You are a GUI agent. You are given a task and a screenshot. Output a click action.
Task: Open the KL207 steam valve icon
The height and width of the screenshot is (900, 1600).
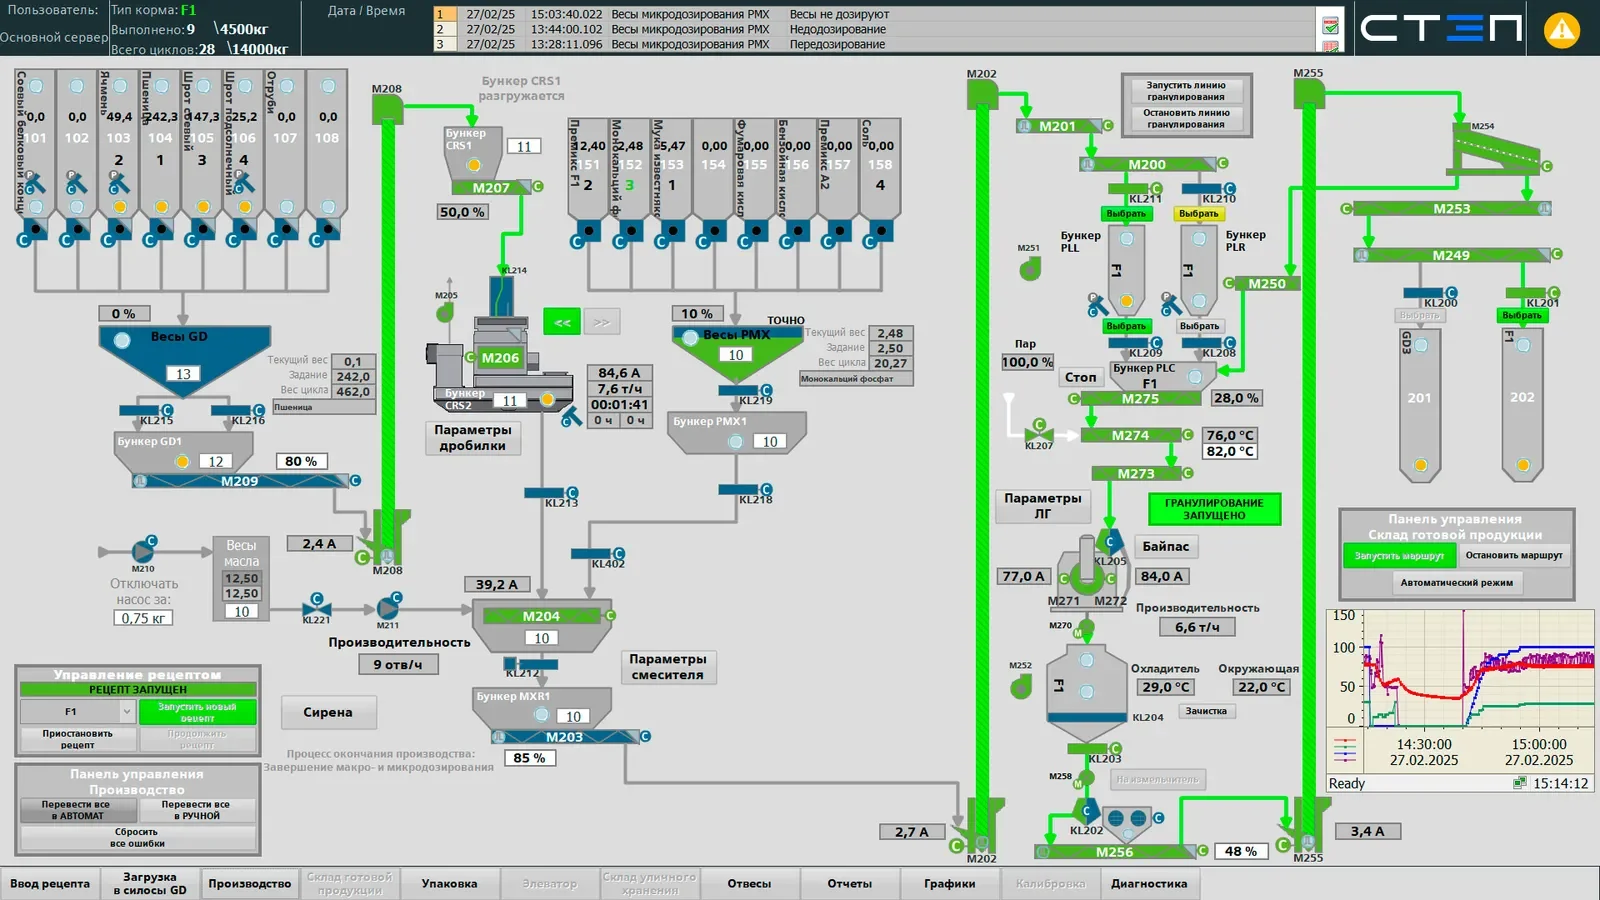click(1039, 432)
